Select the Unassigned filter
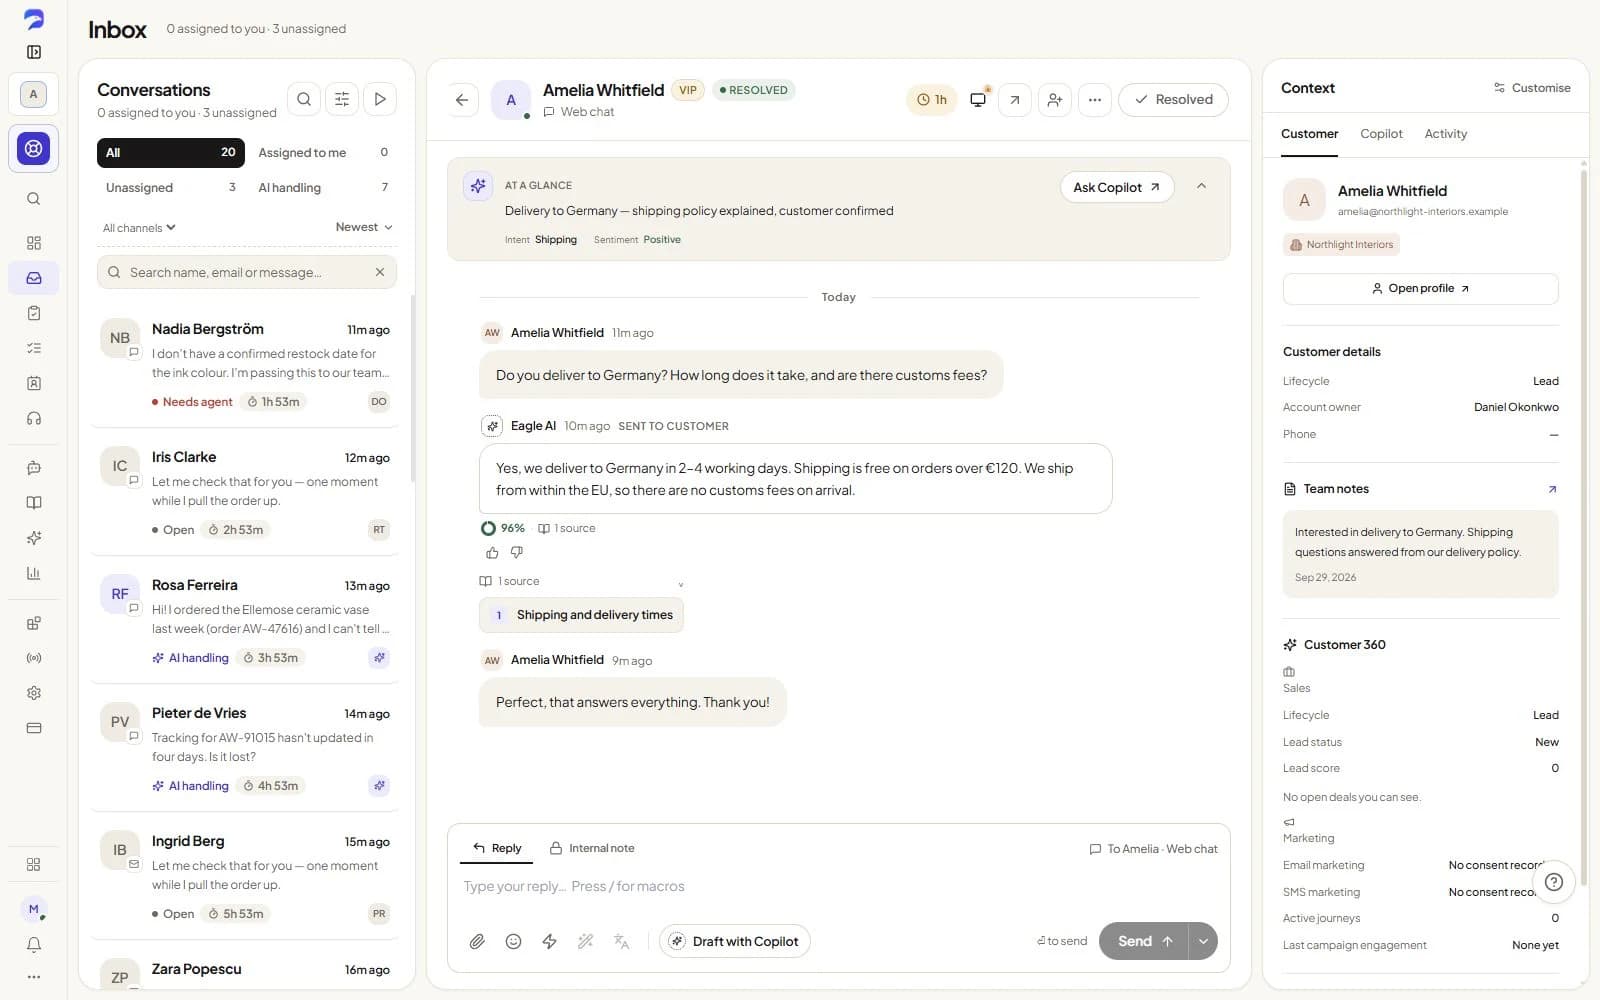The height and width of the screenshot is (1000, 1600). [171, 187]
